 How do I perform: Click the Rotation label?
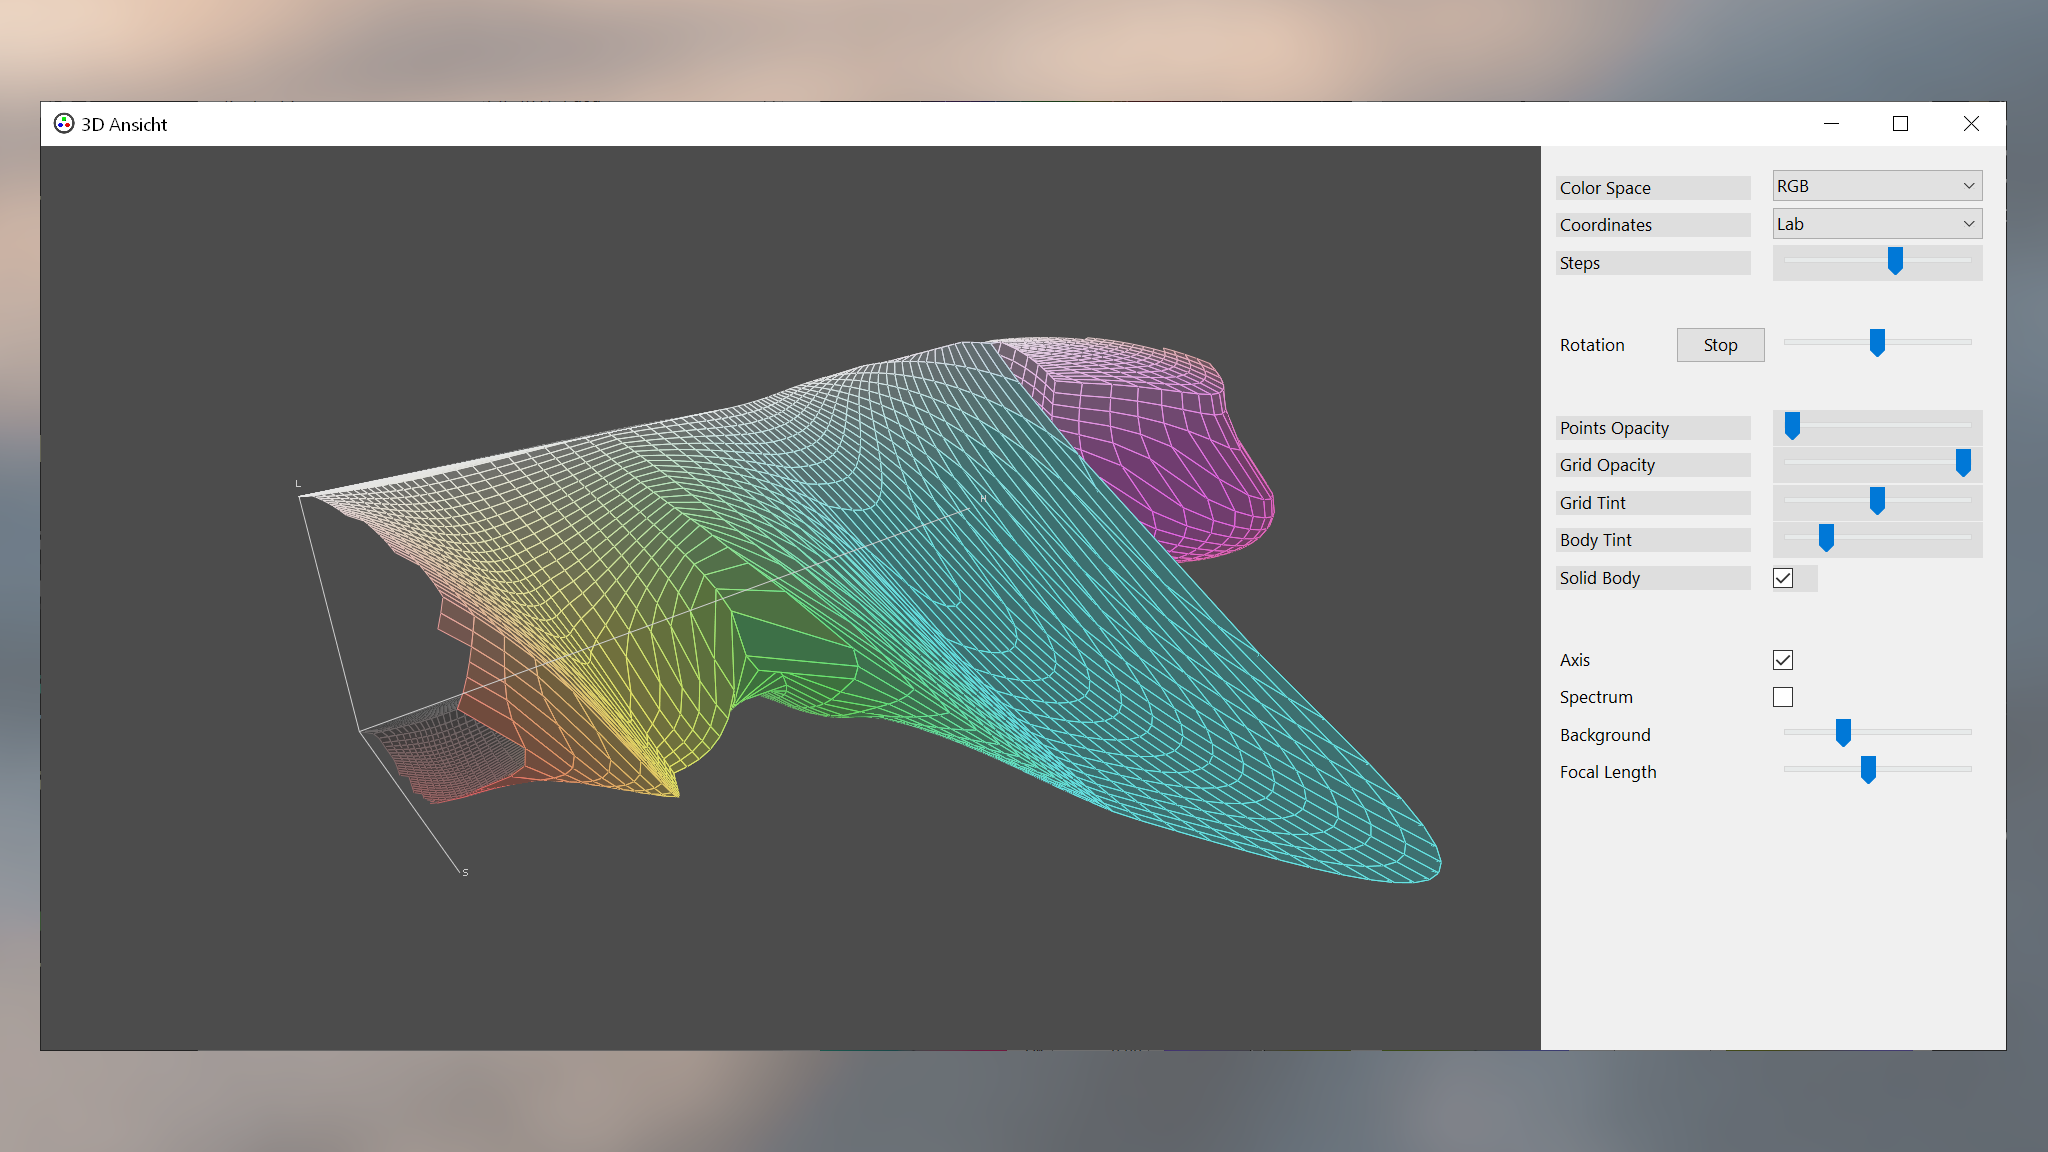(x=1592, y=345)
